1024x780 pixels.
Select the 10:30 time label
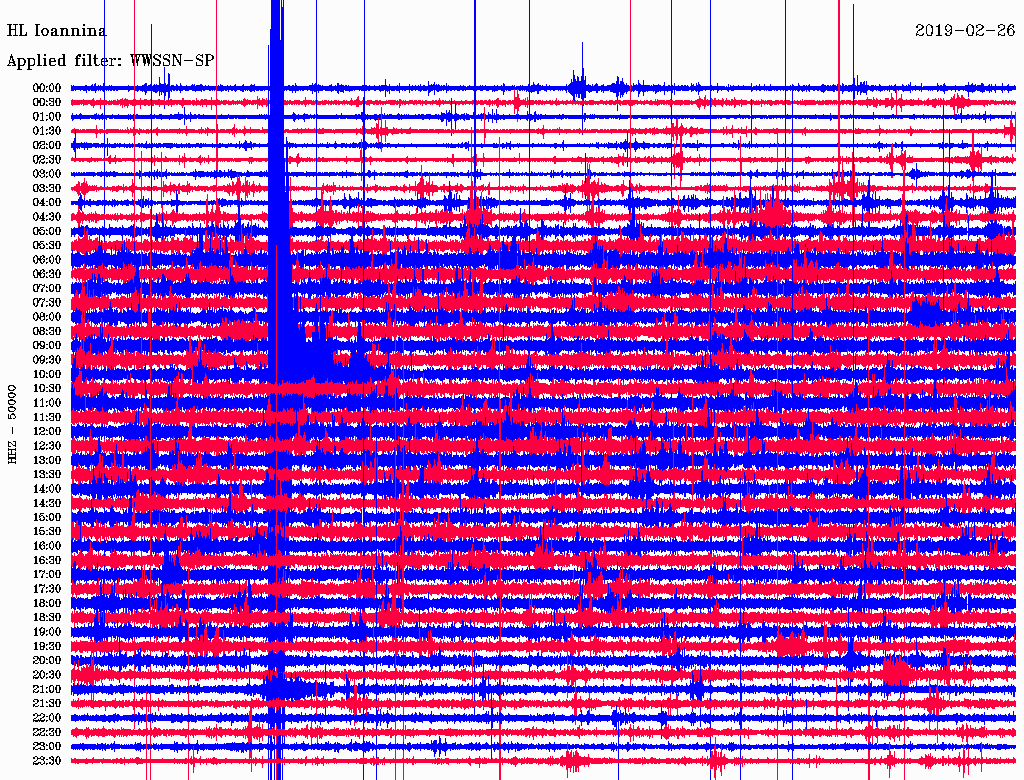tap(47, 388)
